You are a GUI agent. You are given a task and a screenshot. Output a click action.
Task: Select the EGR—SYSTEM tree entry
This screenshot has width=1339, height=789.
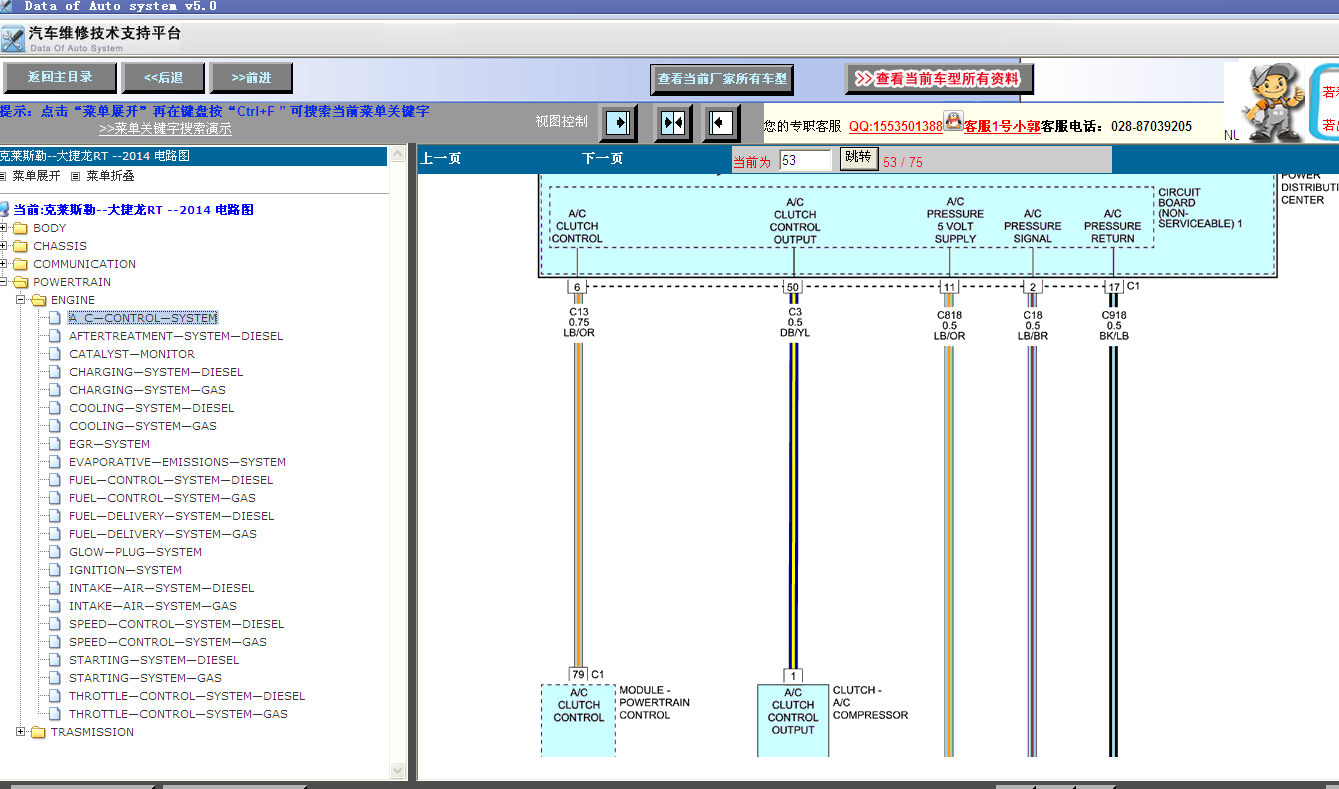tap(109, 444)
